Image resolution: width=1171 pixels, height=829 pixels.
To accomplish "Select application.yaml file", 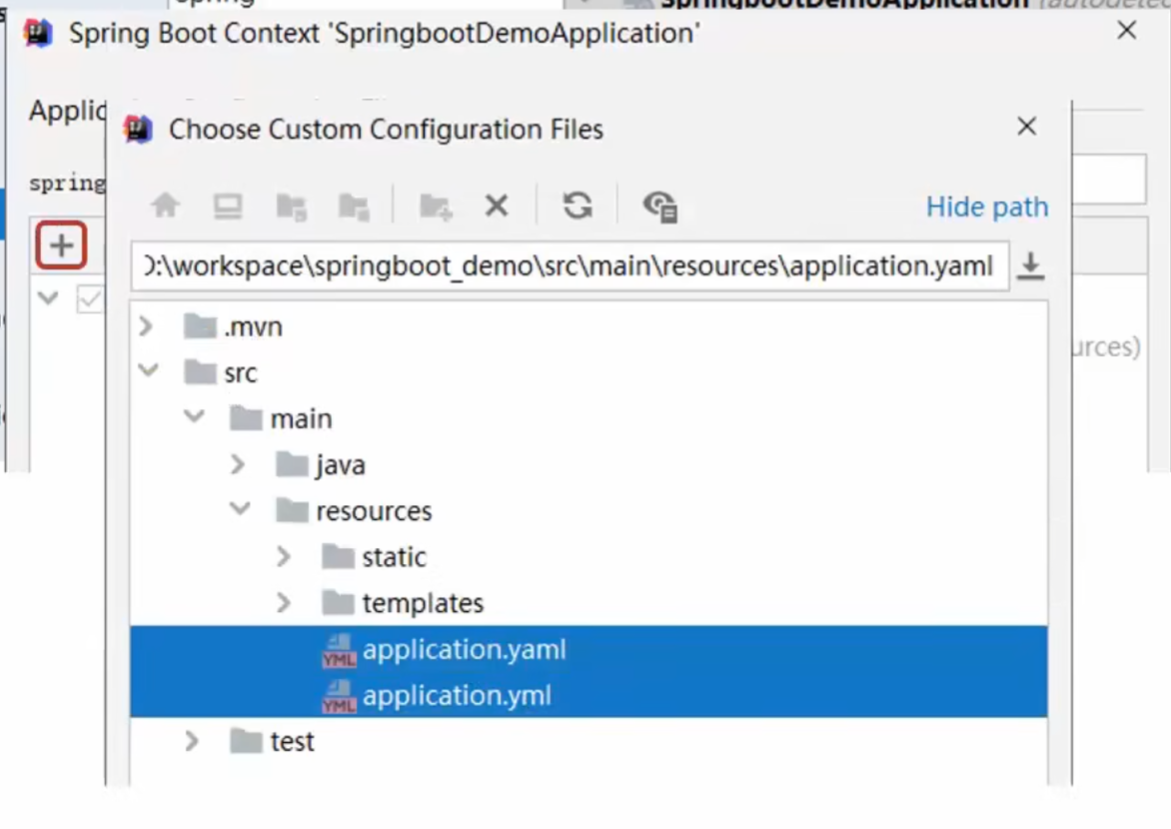I will [588, 649].
